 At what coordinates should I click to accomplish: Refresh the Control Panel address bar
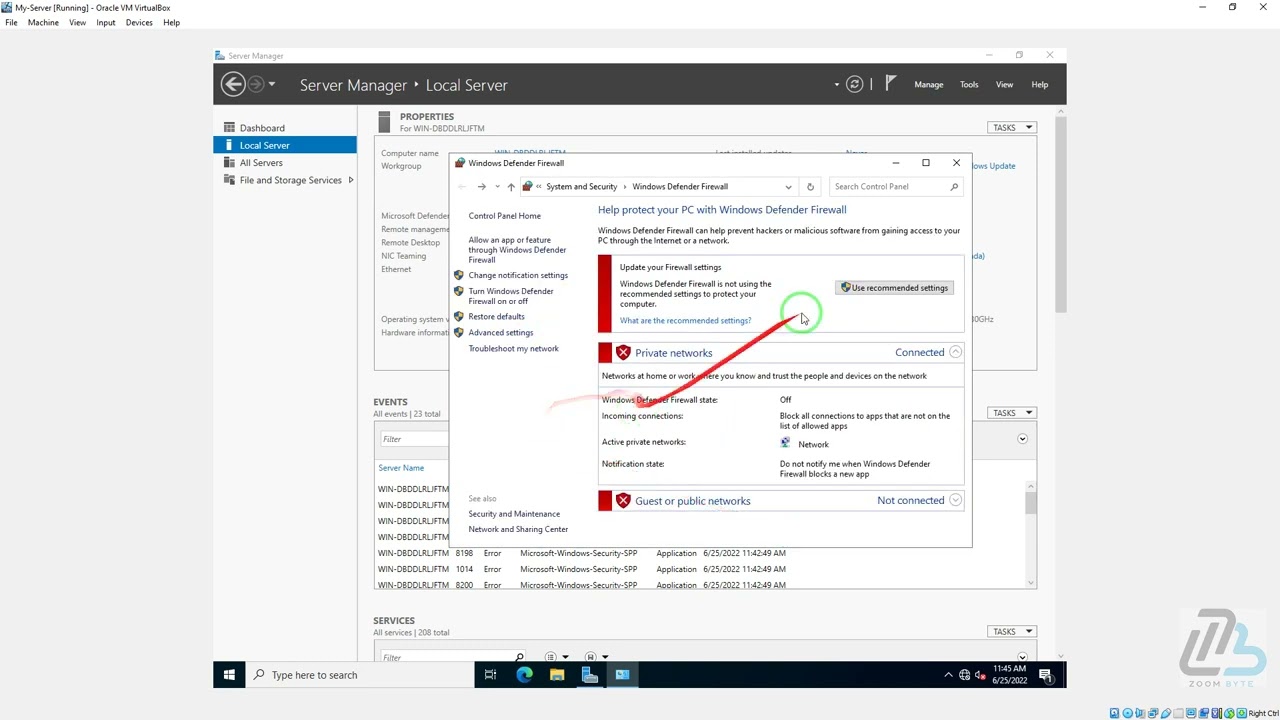click(x=810, y=187)
